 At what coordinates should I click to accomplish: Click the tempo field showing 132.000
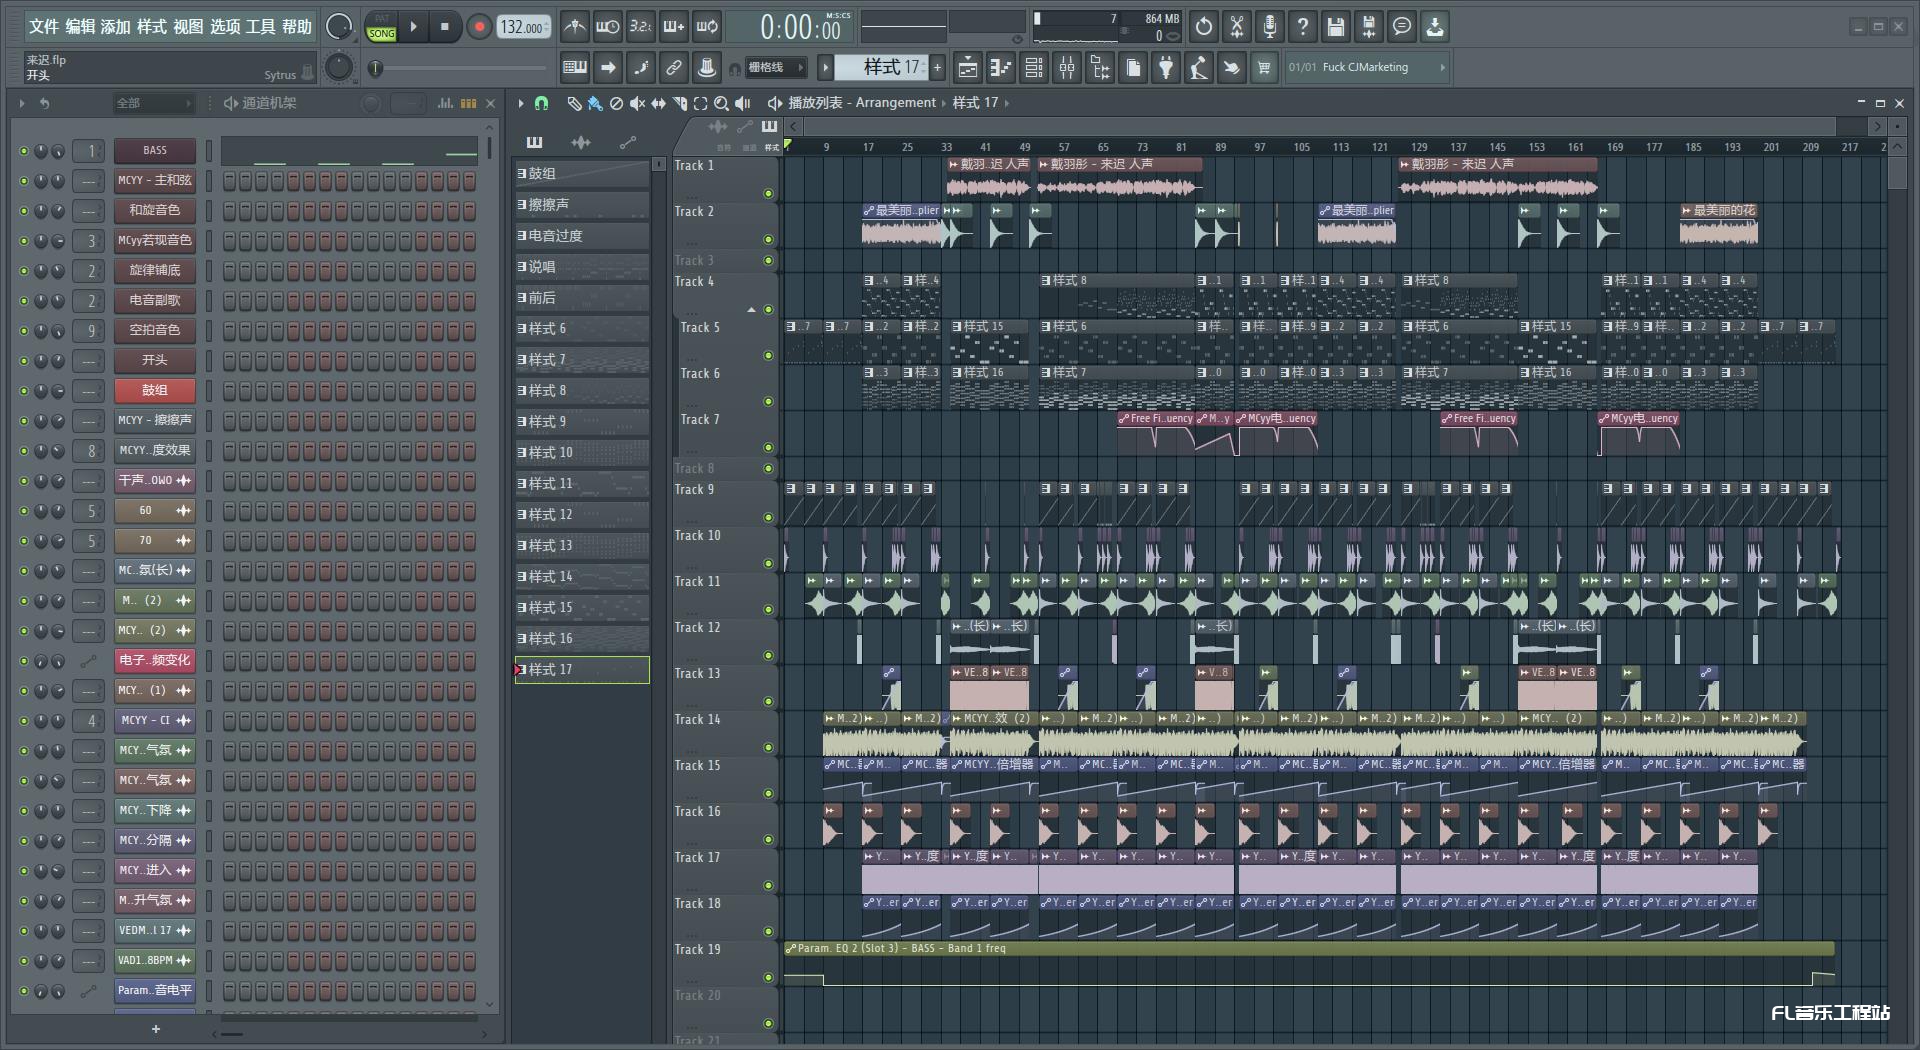[x=525, y=27]
